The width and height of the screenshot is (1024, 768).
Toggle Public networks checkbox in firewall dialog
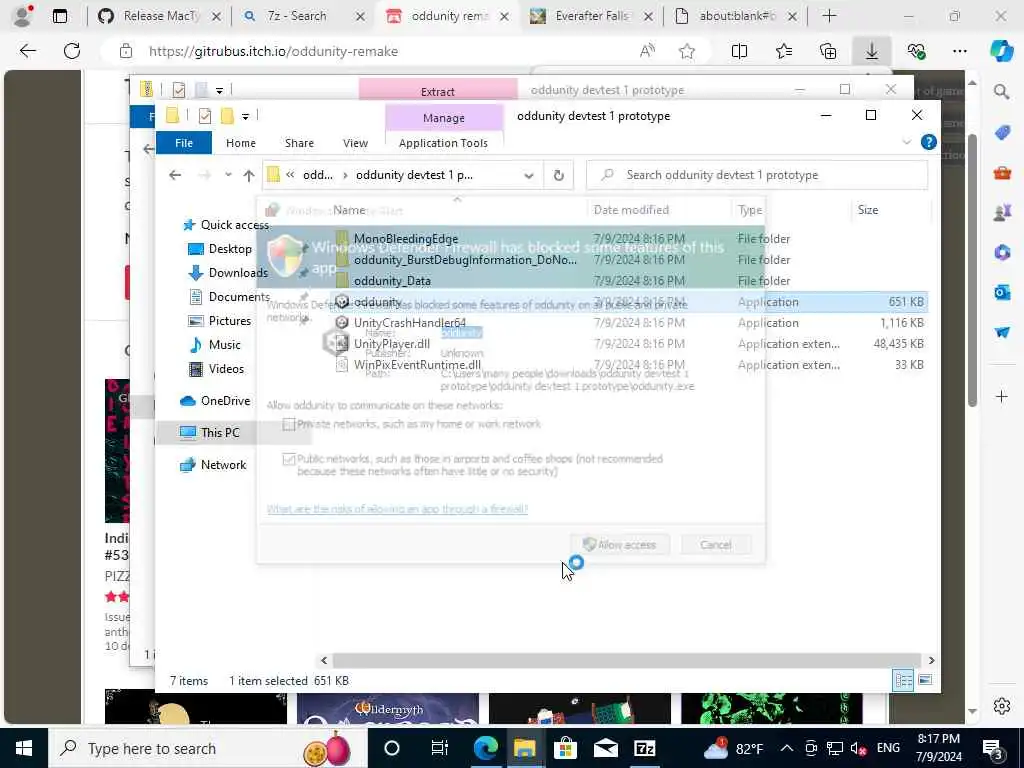click(x=289, y=459)
